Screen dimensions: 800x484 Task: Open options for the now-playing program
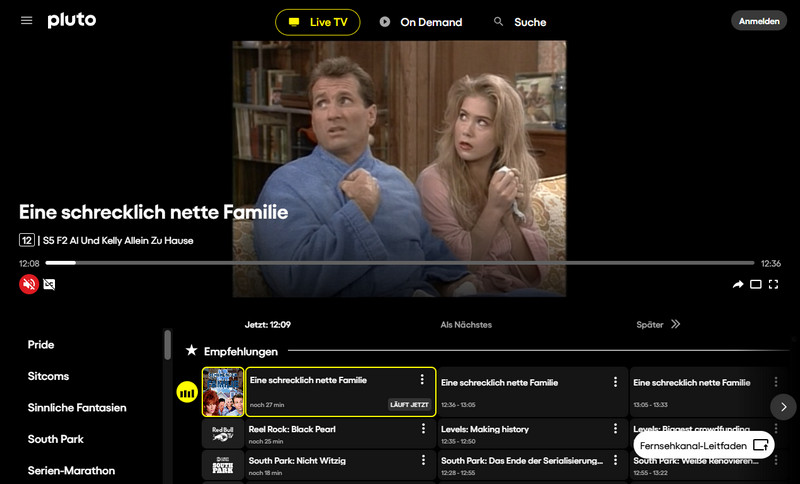coord(422,379)
